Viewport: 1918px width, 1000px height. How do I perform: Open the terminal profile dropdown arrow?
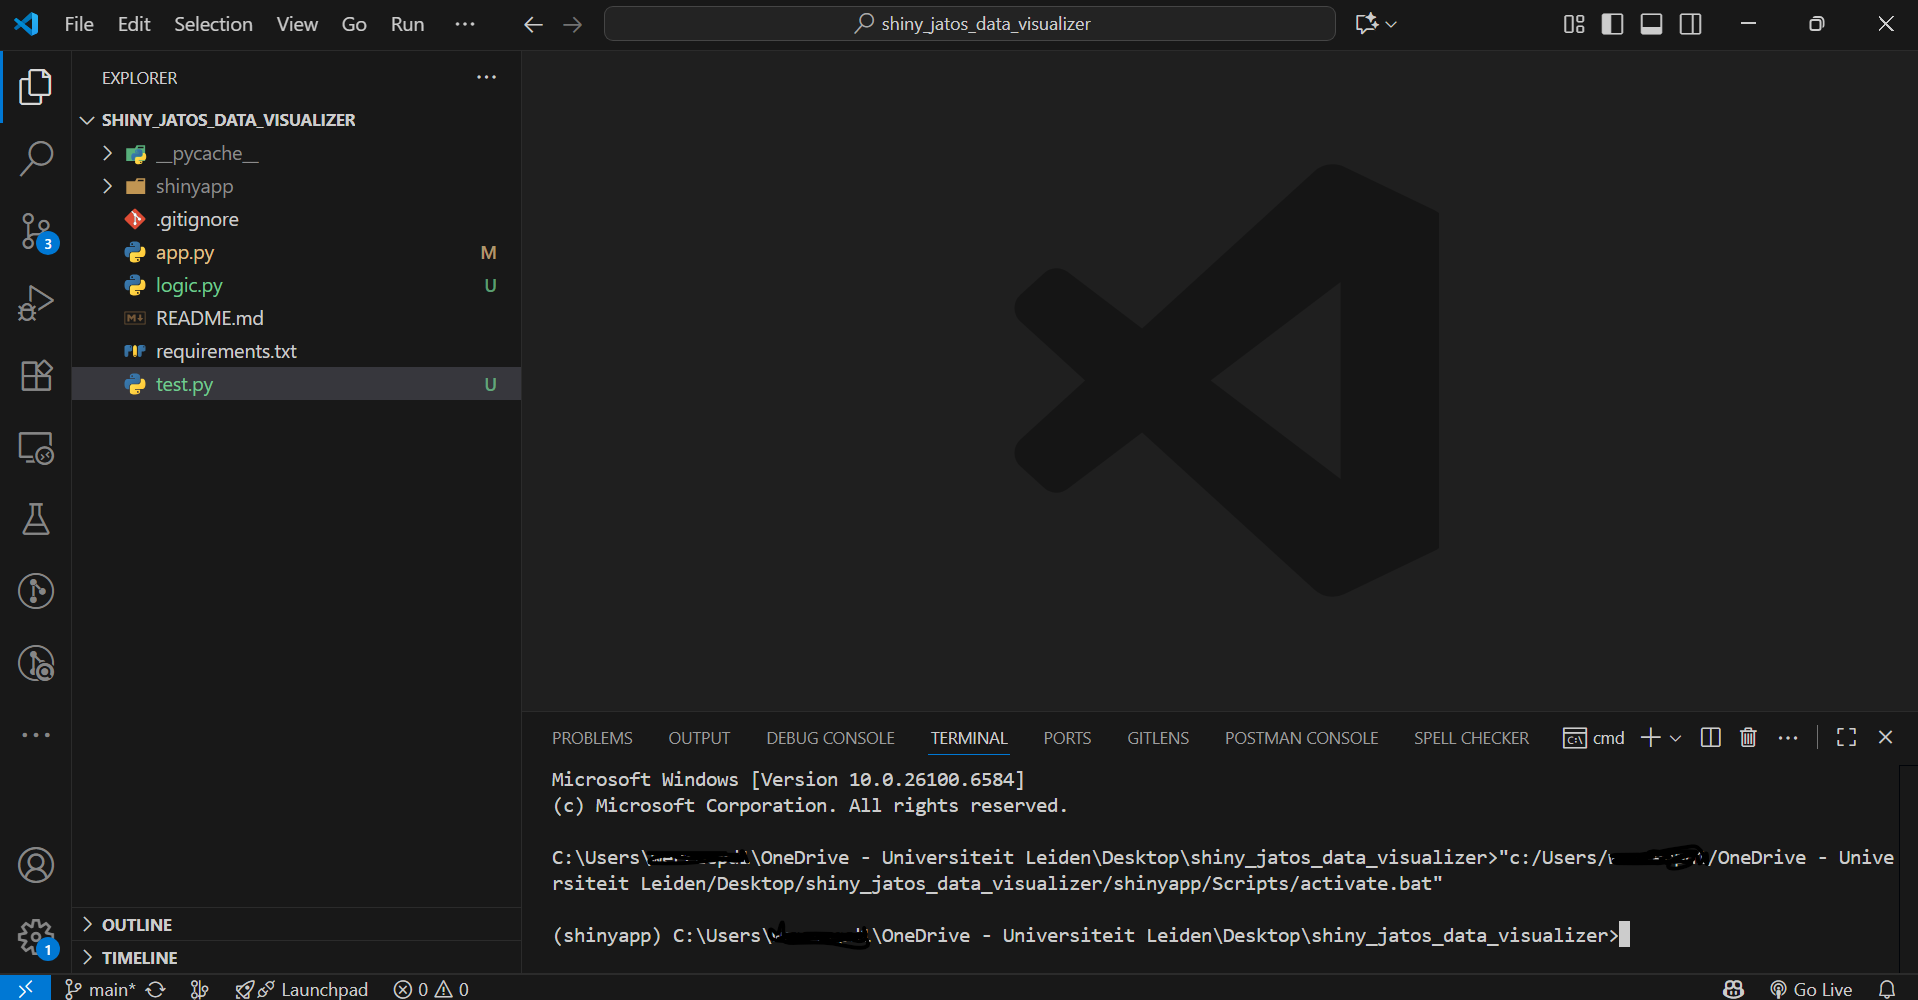pyautogui.click(x=1676, y=738)
